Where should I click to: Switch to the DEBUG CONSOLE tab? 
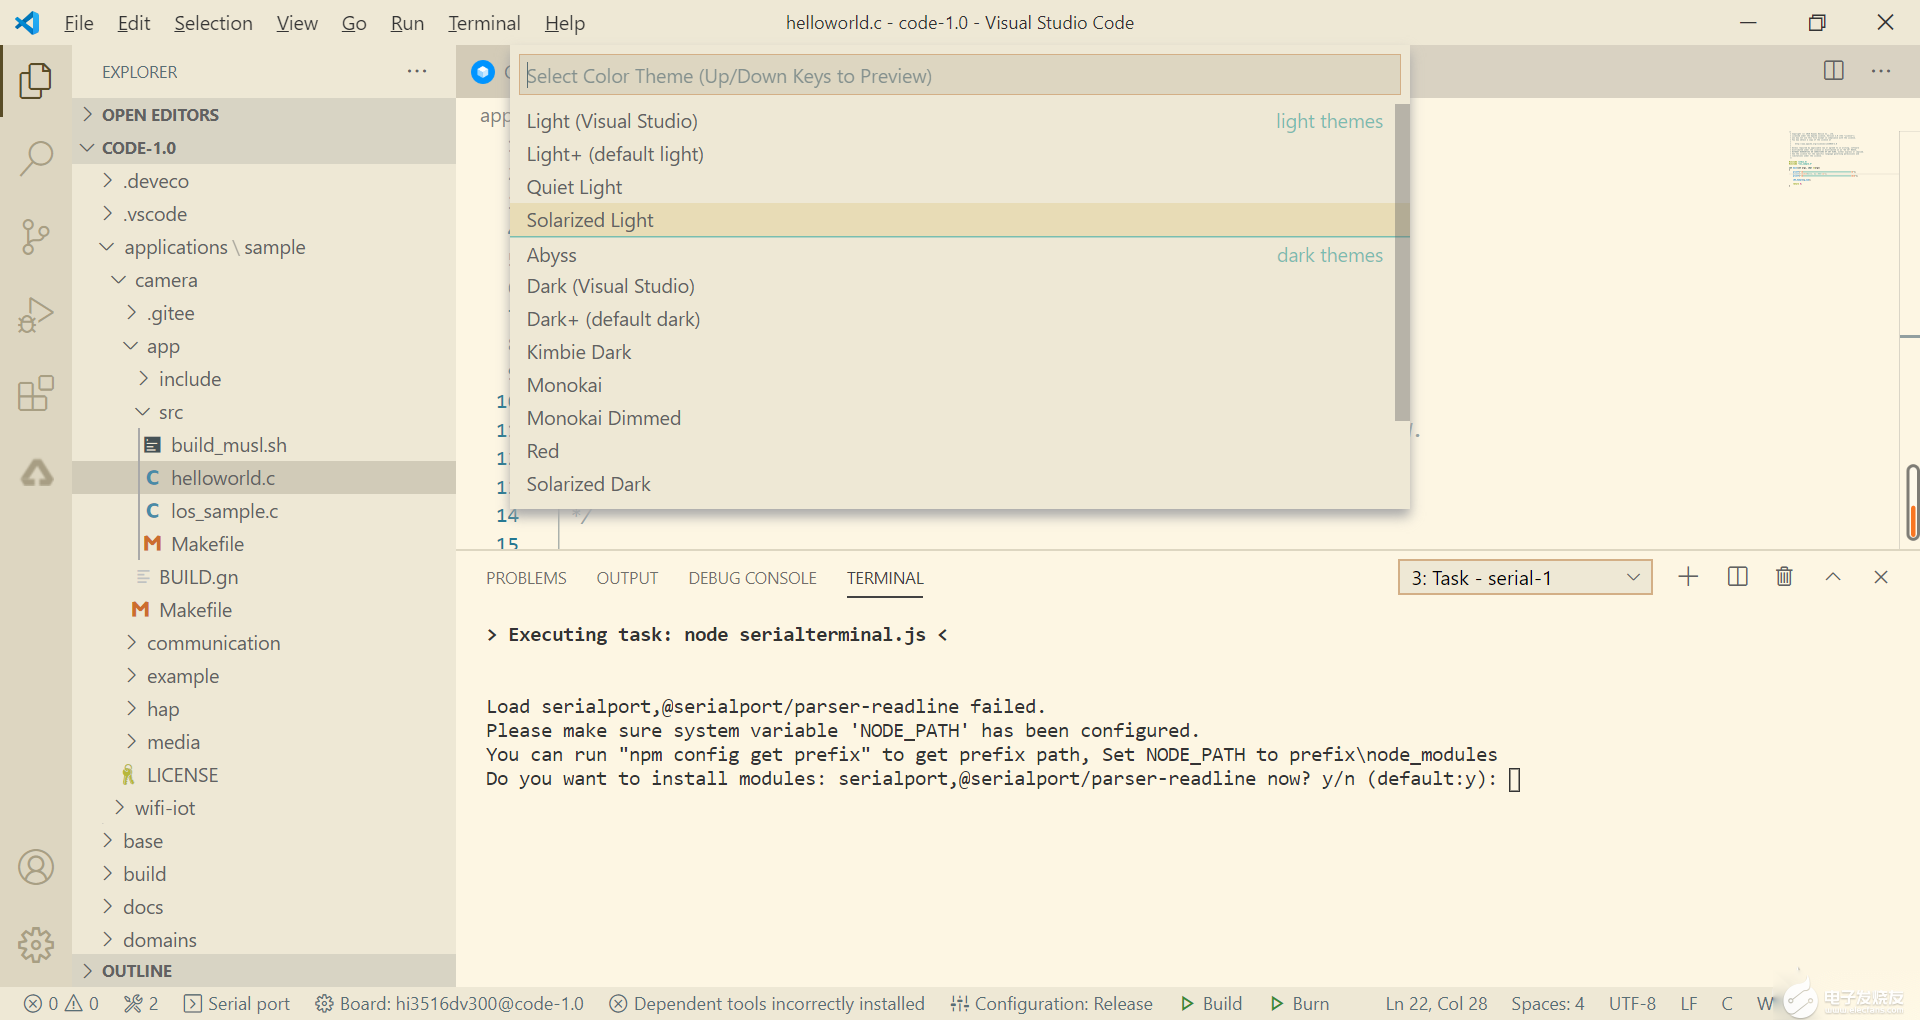click(752, 578)
